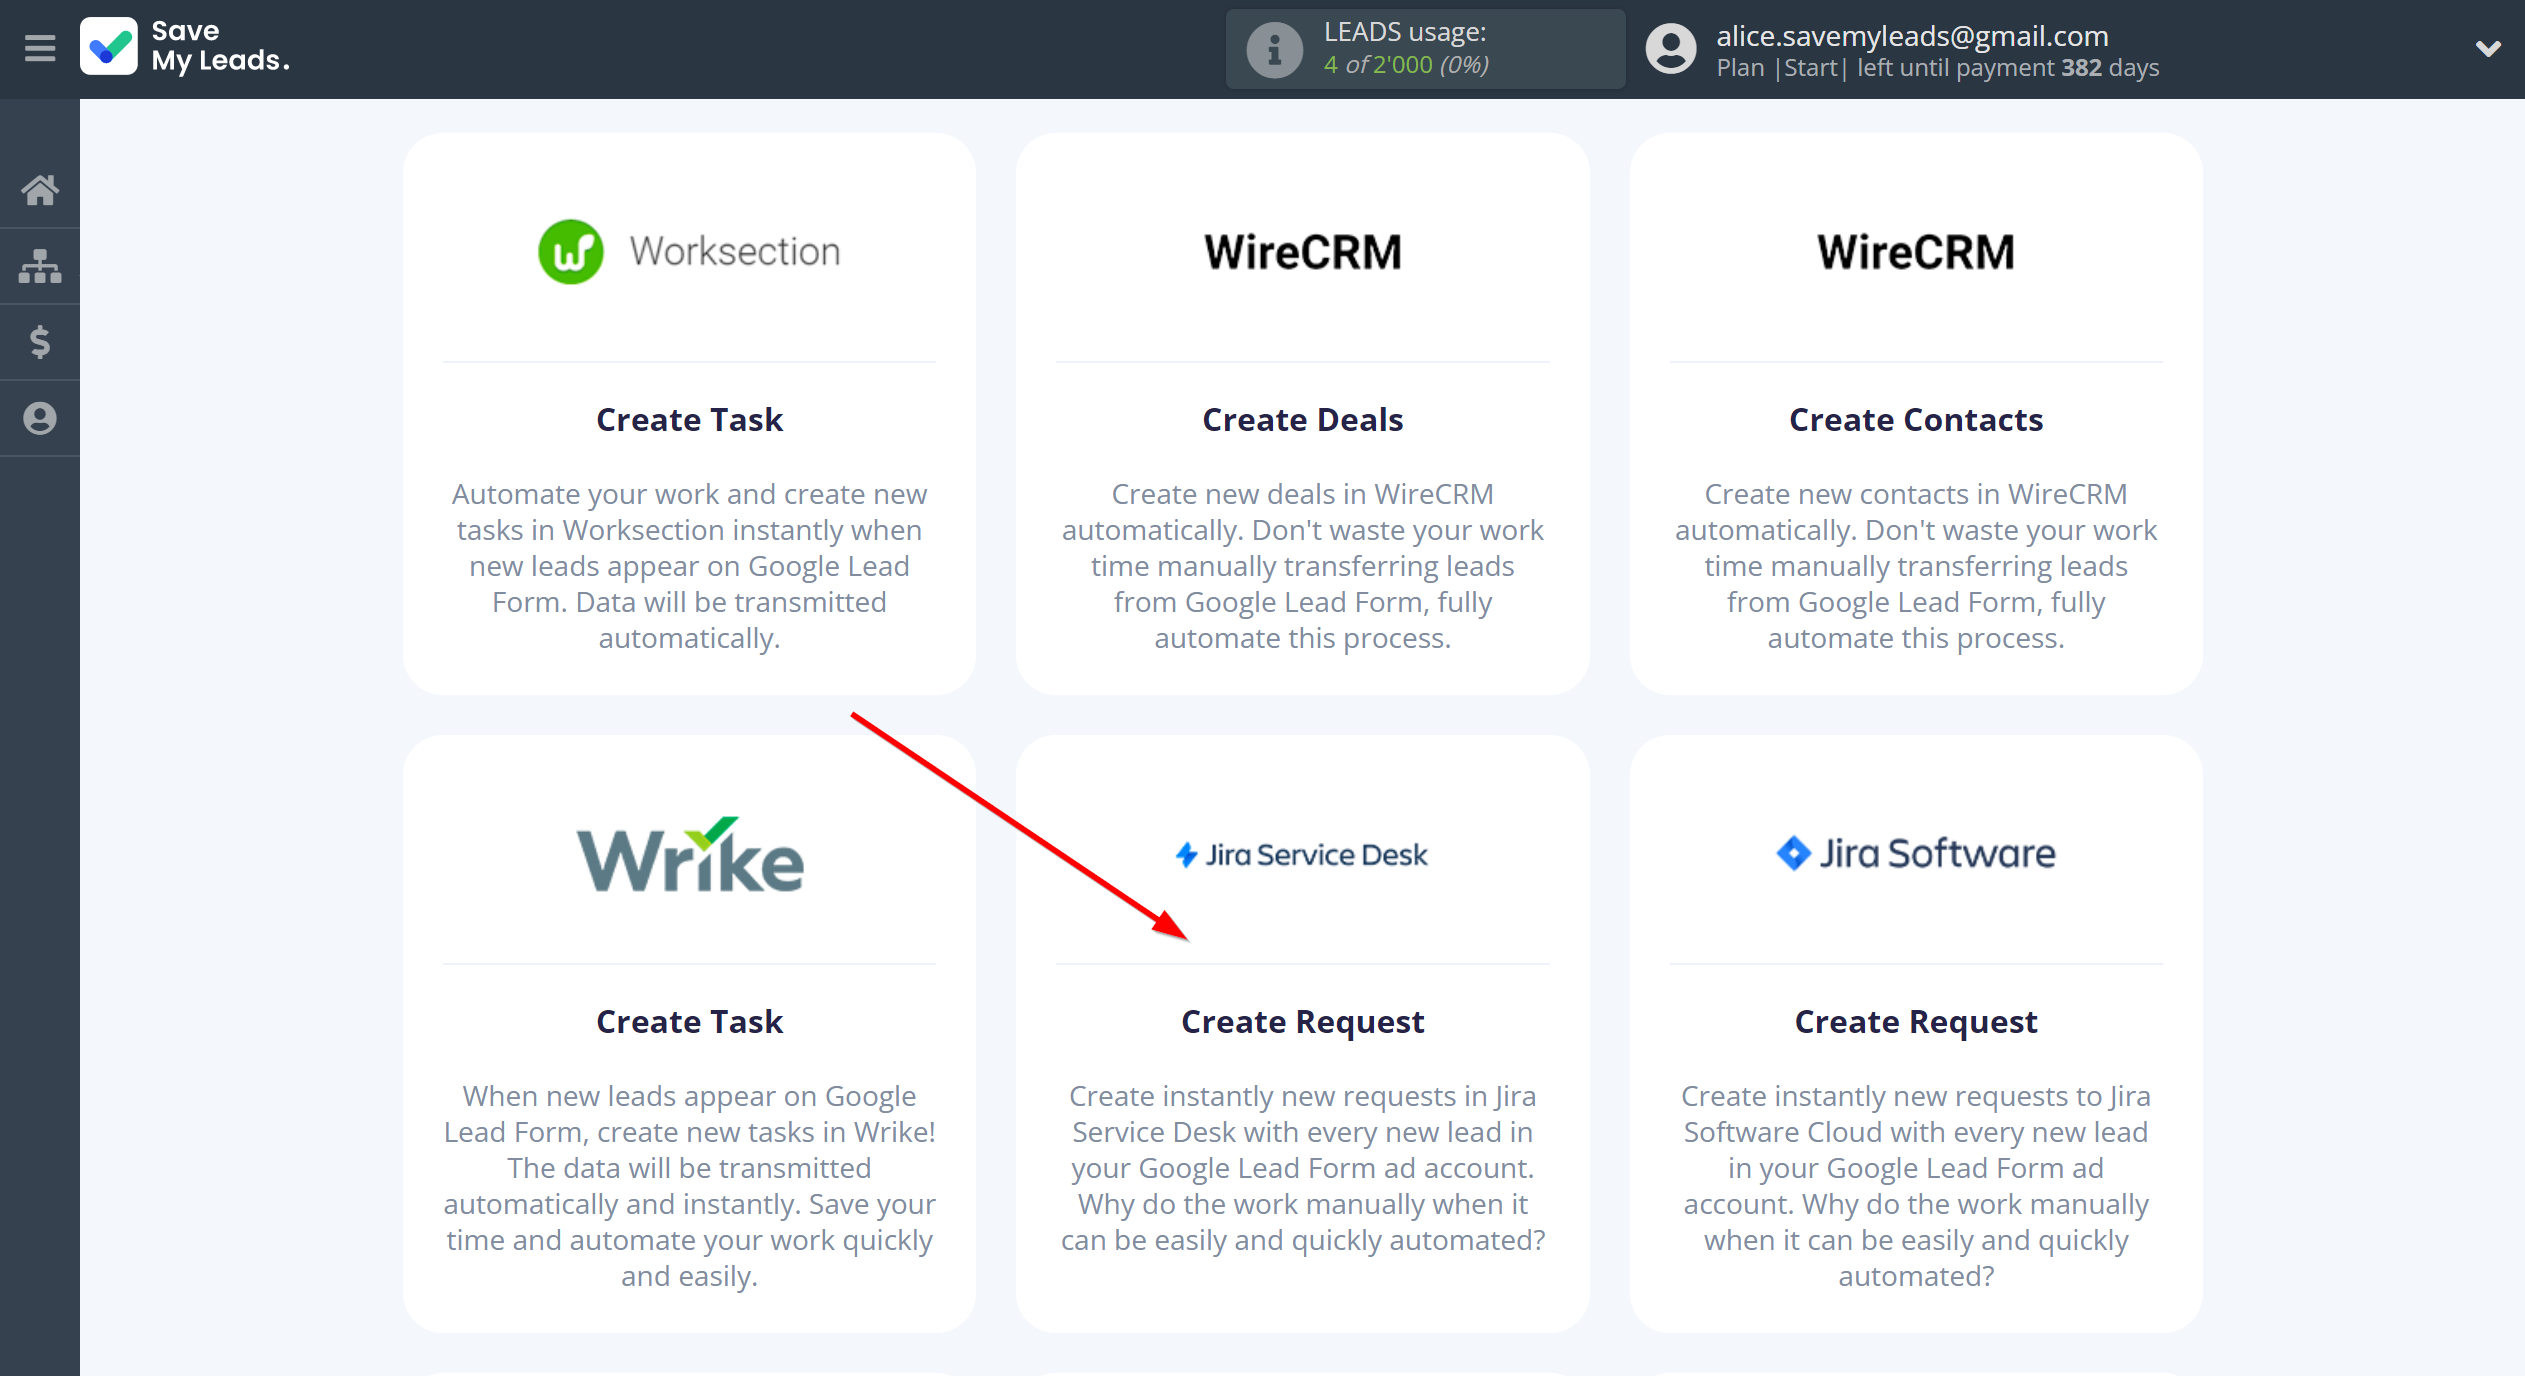Open the profile sidebar icon

pyautogui.click(x=40, y=418)
